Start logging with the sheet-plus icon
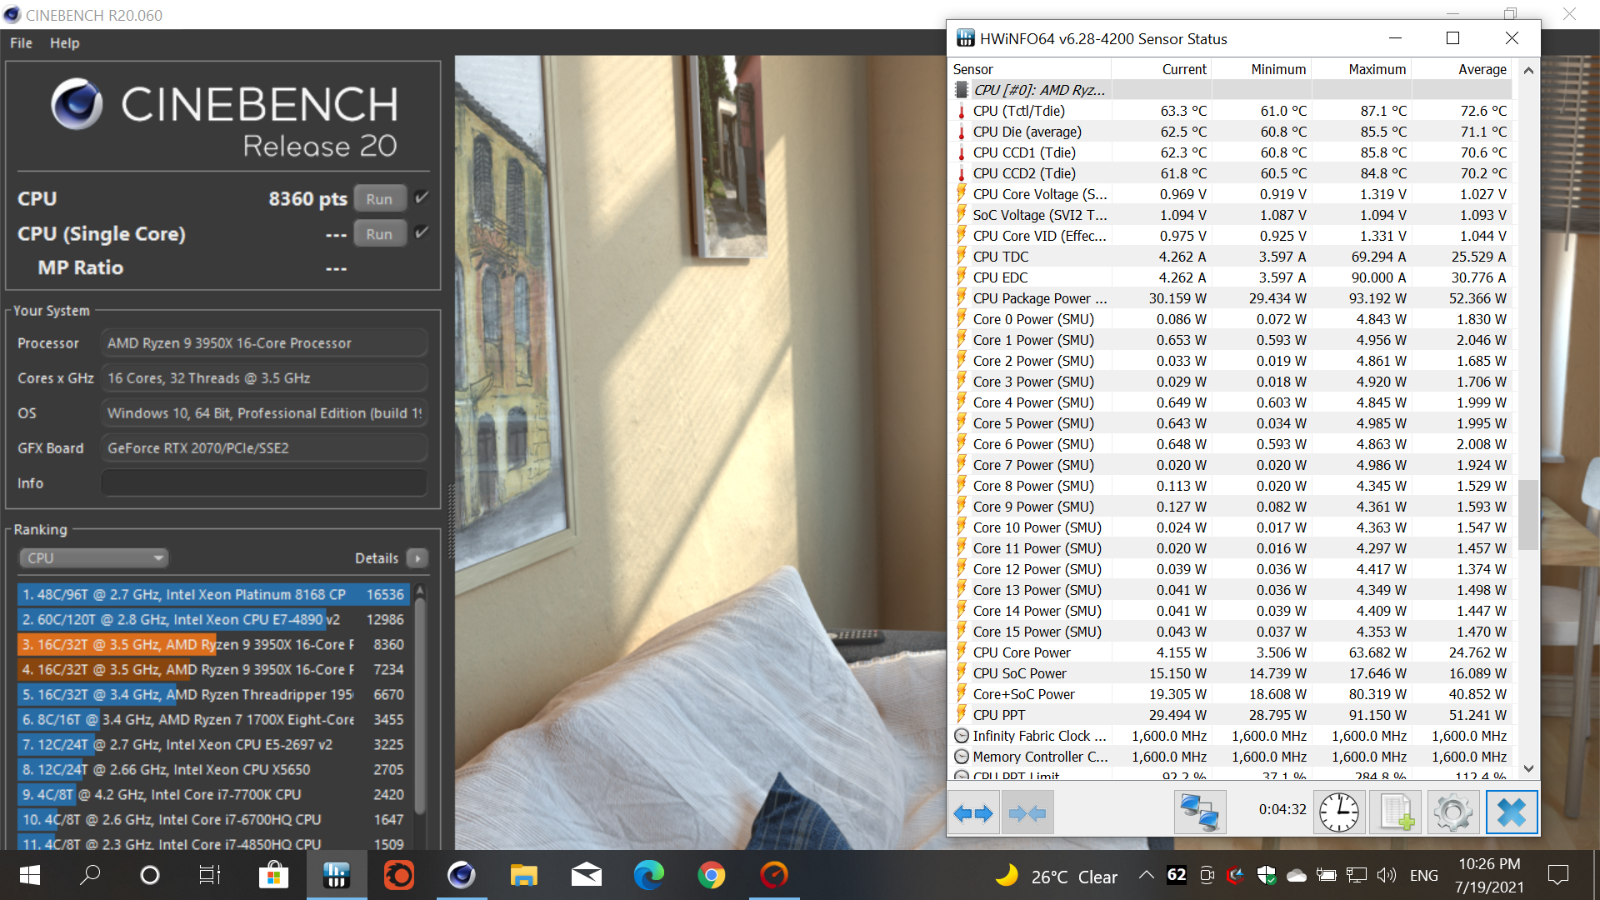The height and width of the screenshot is (900, 1600). point(1396,813)
